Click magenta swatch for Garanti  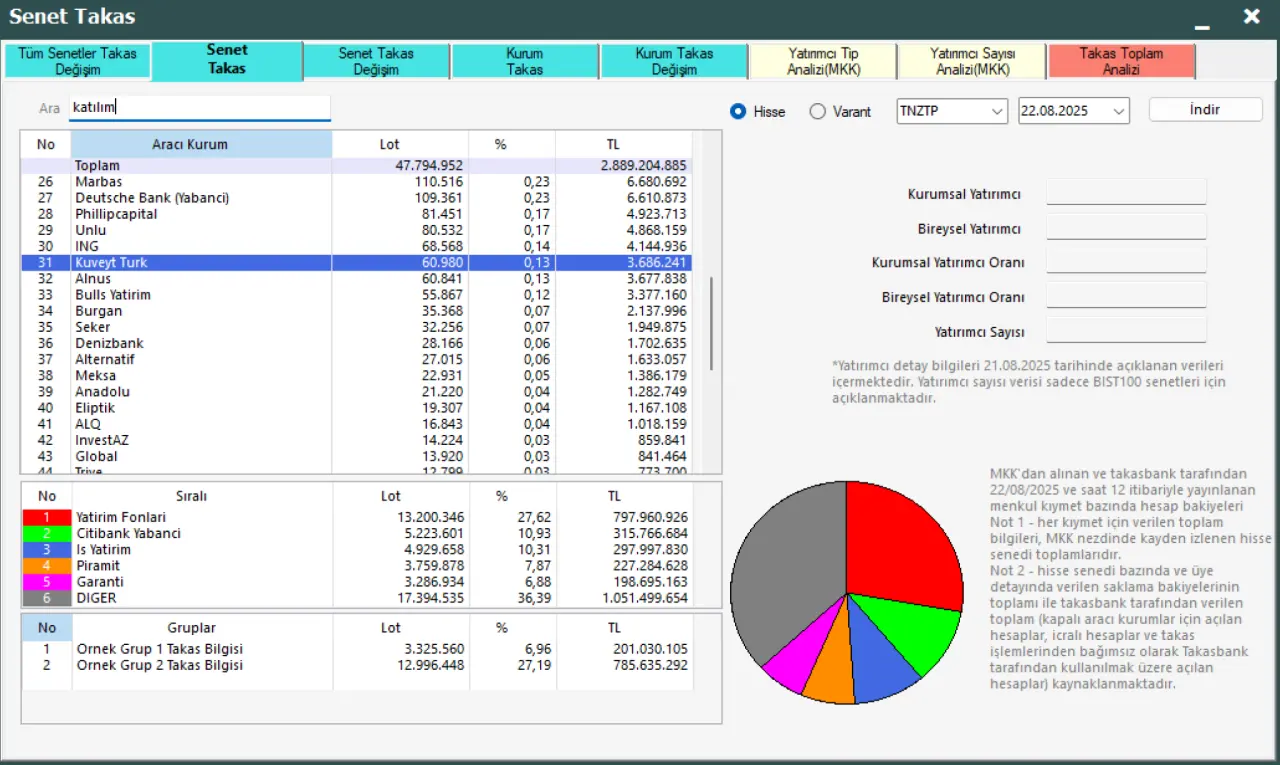(47, 582)
